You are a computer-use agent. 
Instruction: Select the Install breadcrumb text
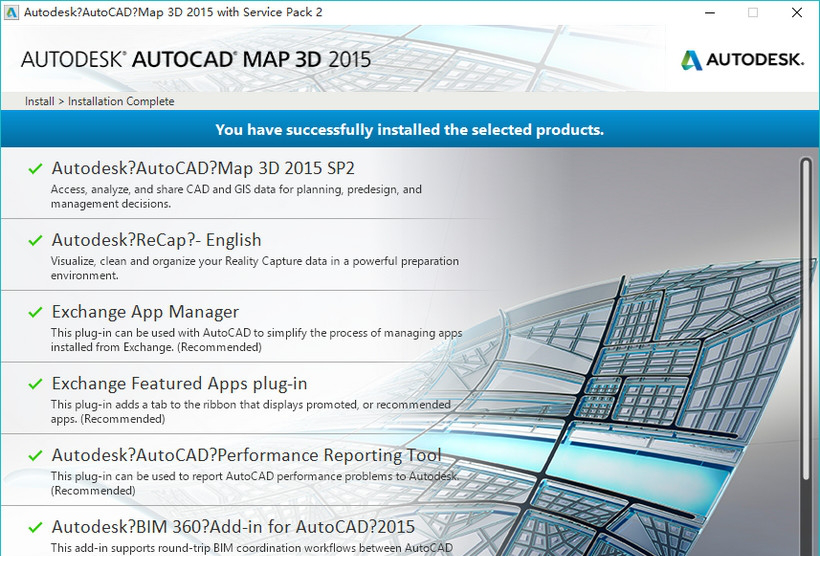point(39,101)
